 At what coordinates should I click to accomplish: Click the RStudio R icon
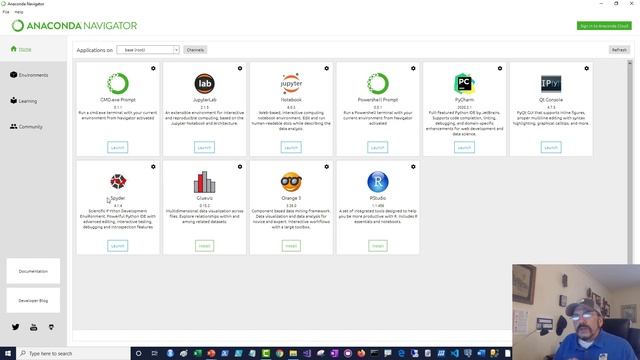[x=378, y=182]
